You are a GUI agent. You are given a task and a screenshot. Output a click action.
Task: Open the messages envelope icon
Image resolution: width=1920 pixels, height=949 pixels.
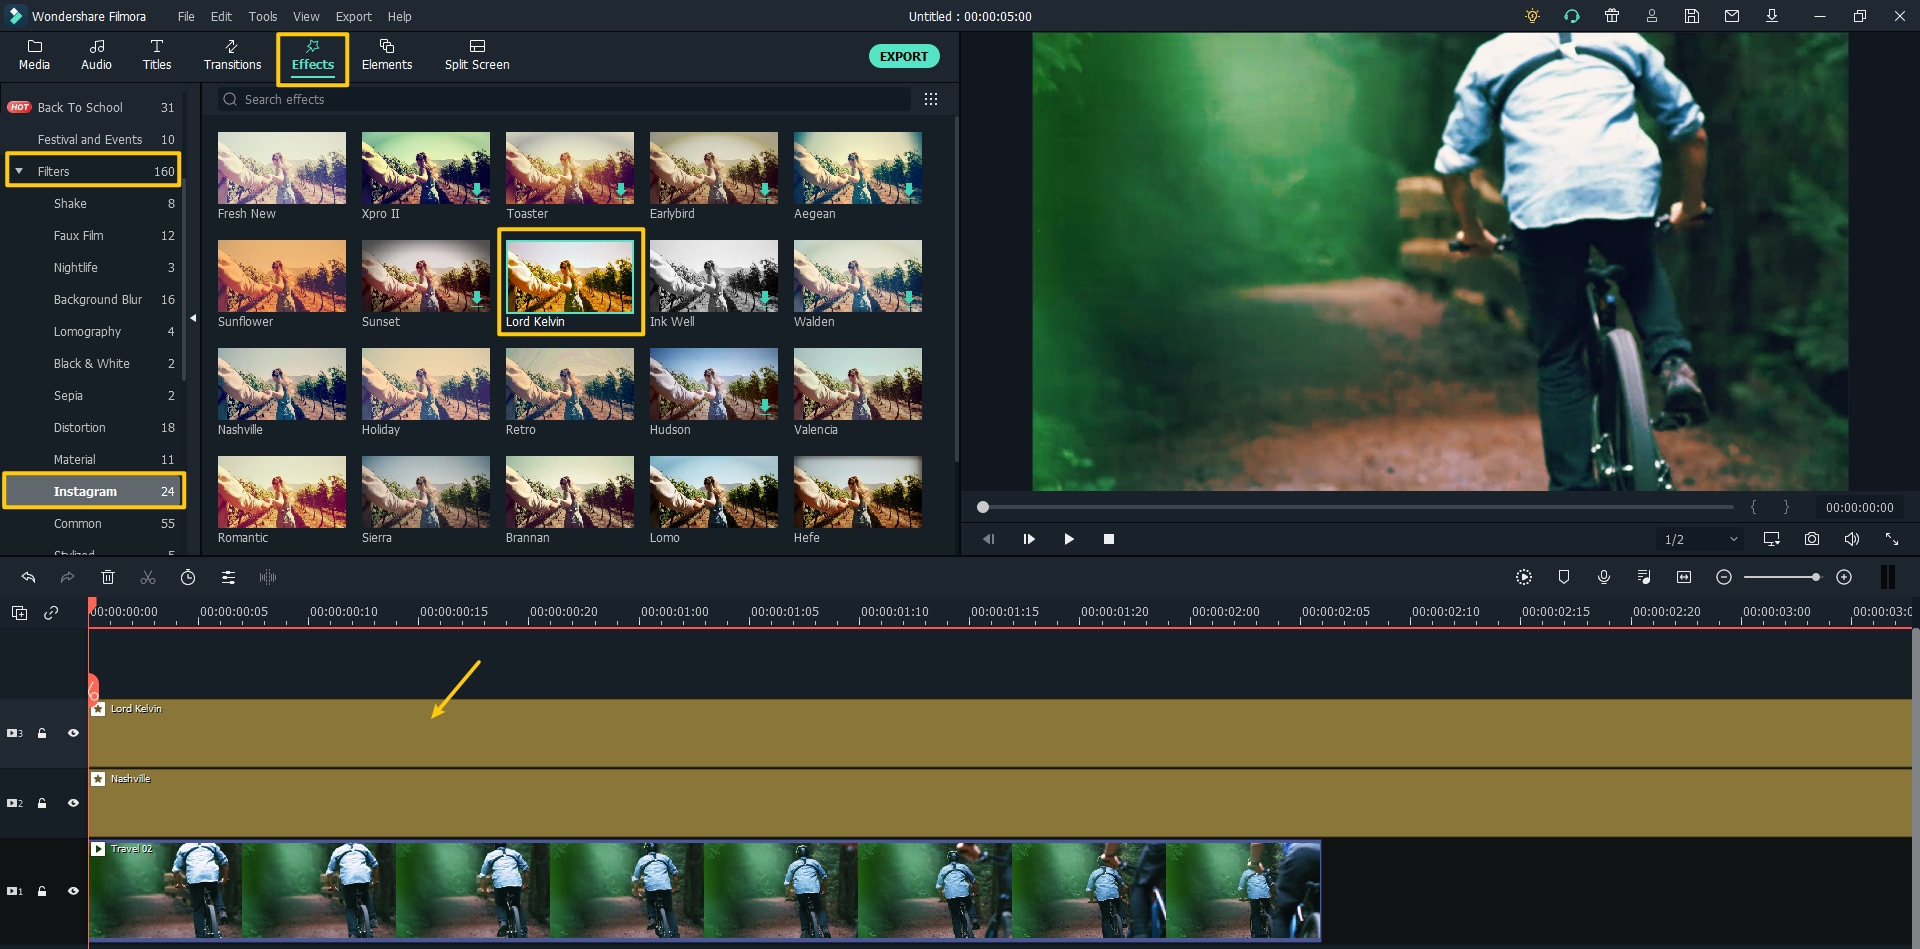[1732, 16]
